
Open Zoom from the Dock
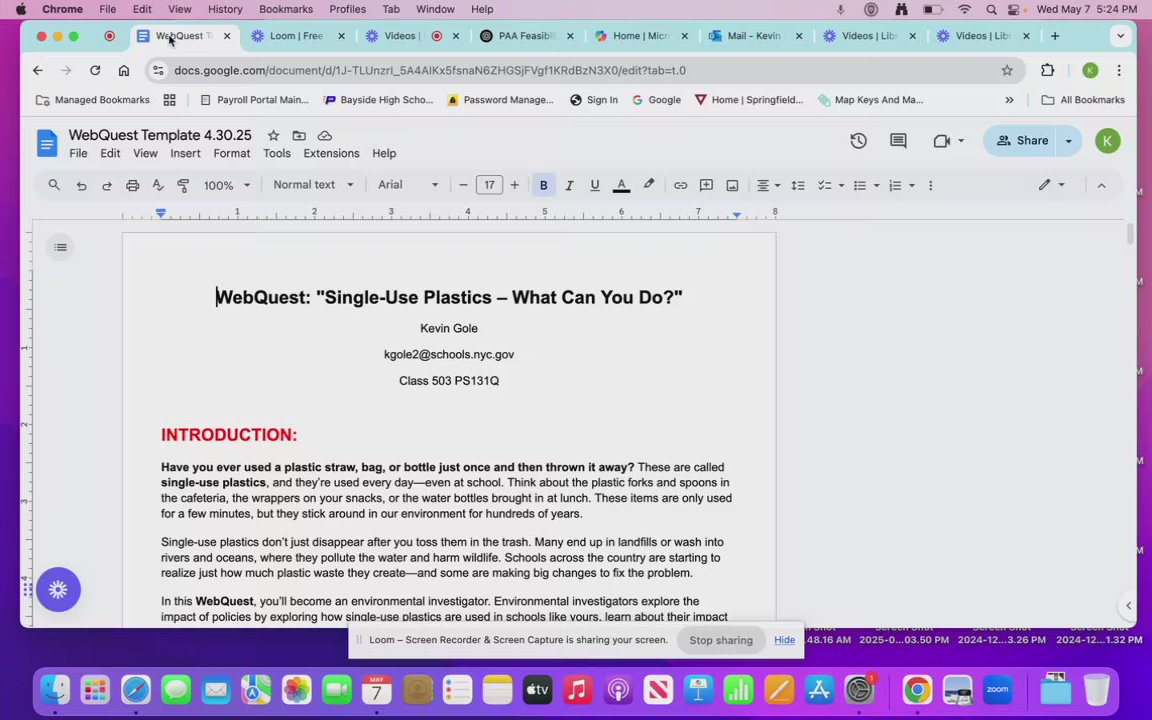997,690
